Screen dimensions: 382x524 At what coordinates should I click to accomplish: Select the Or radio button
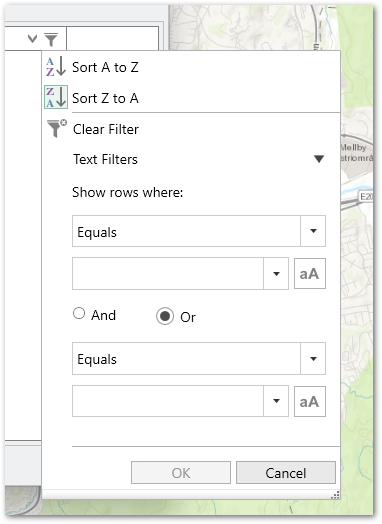(x=165, y=316)
